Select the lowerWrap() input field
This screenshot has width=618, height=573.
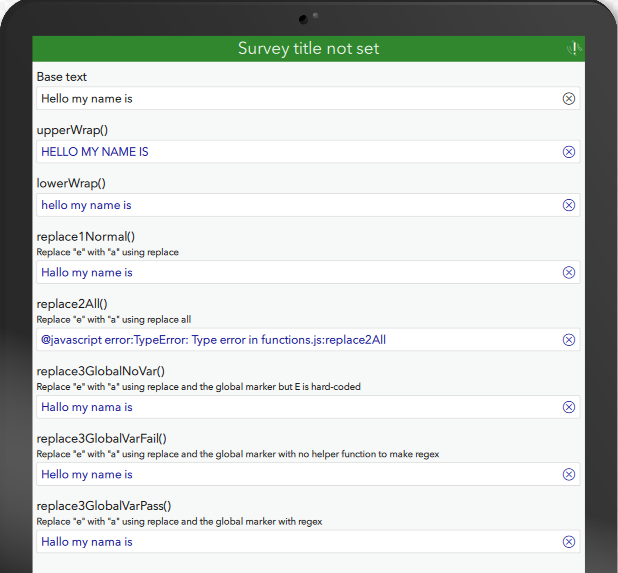tap(295, 205)
